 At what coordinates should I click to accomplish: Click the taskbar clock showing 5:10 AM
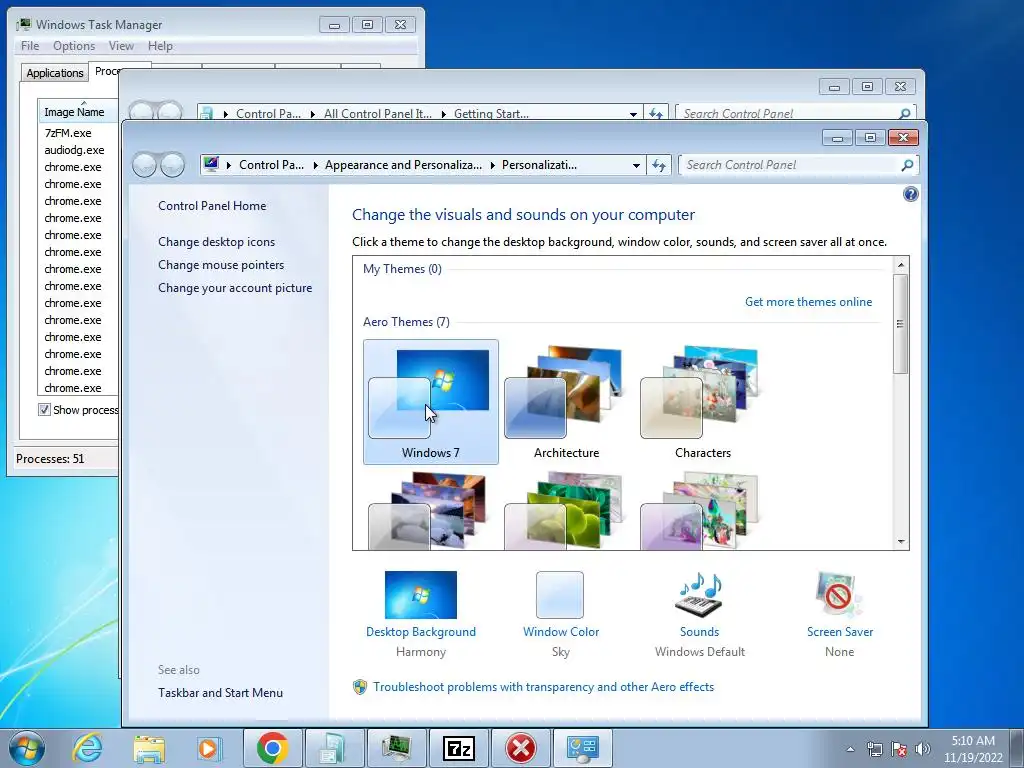(x=973, y=749)
